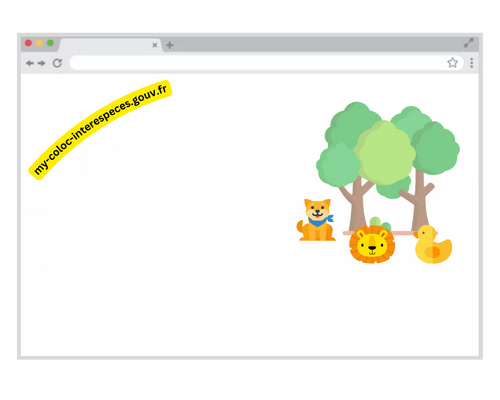Focus the empty address bar
This screenshot has width=500, height=400.
coord(266,63)
